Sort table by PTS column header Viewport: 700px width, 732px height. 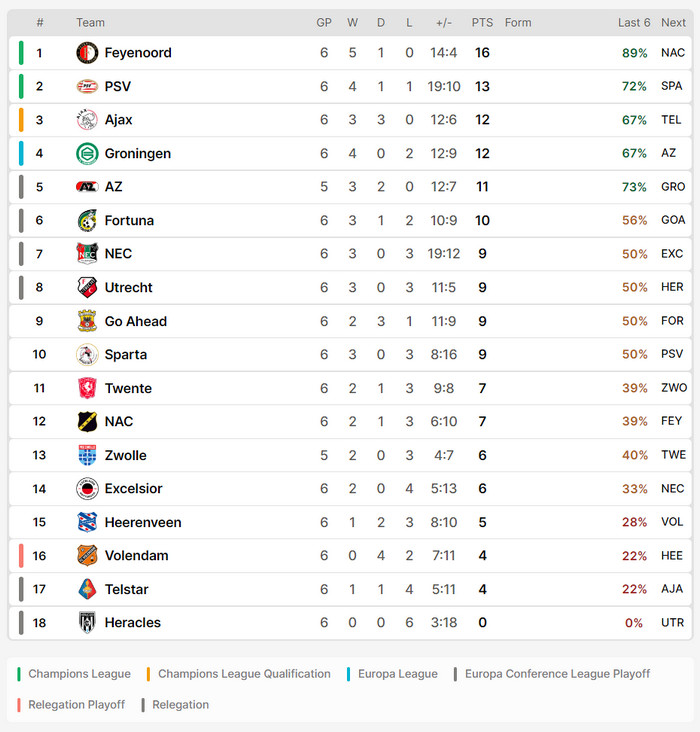click(x=482, y=22)
